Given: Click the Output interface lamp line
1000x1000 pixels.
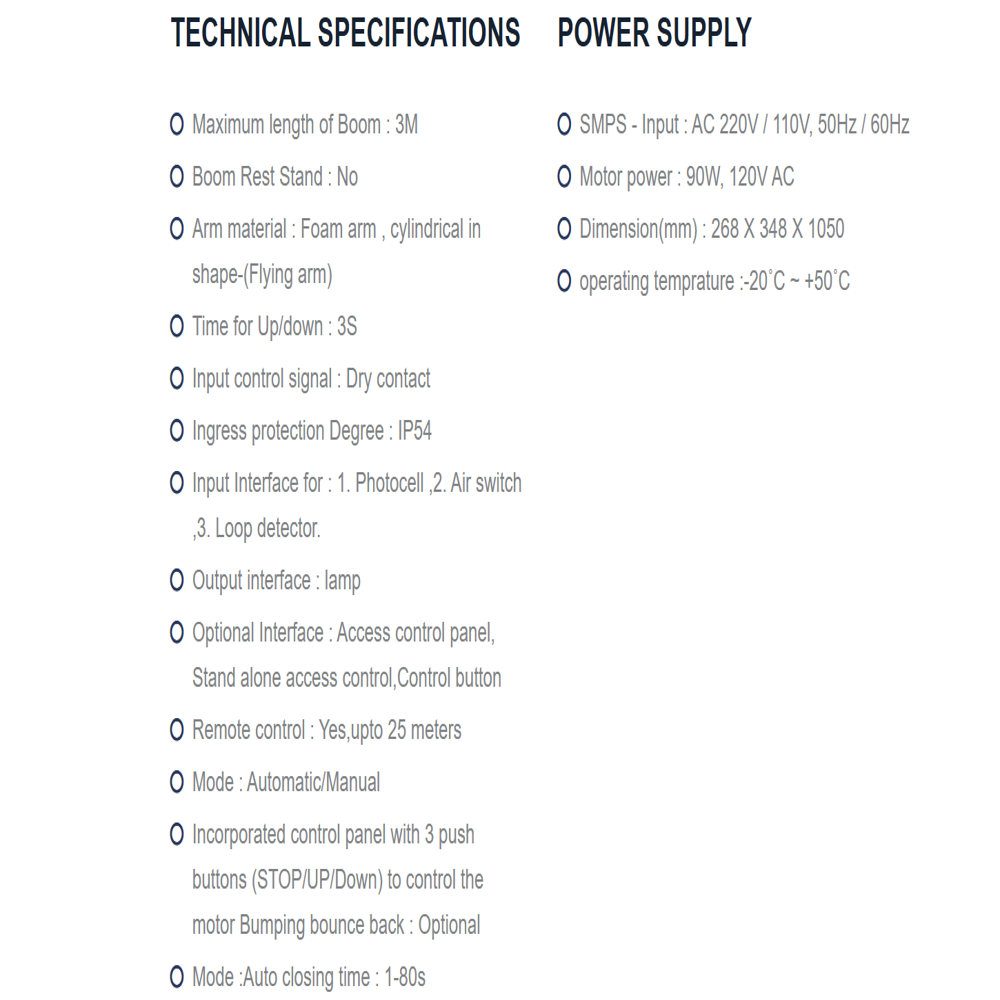Looking at the screenshot, I should [276, 581].
